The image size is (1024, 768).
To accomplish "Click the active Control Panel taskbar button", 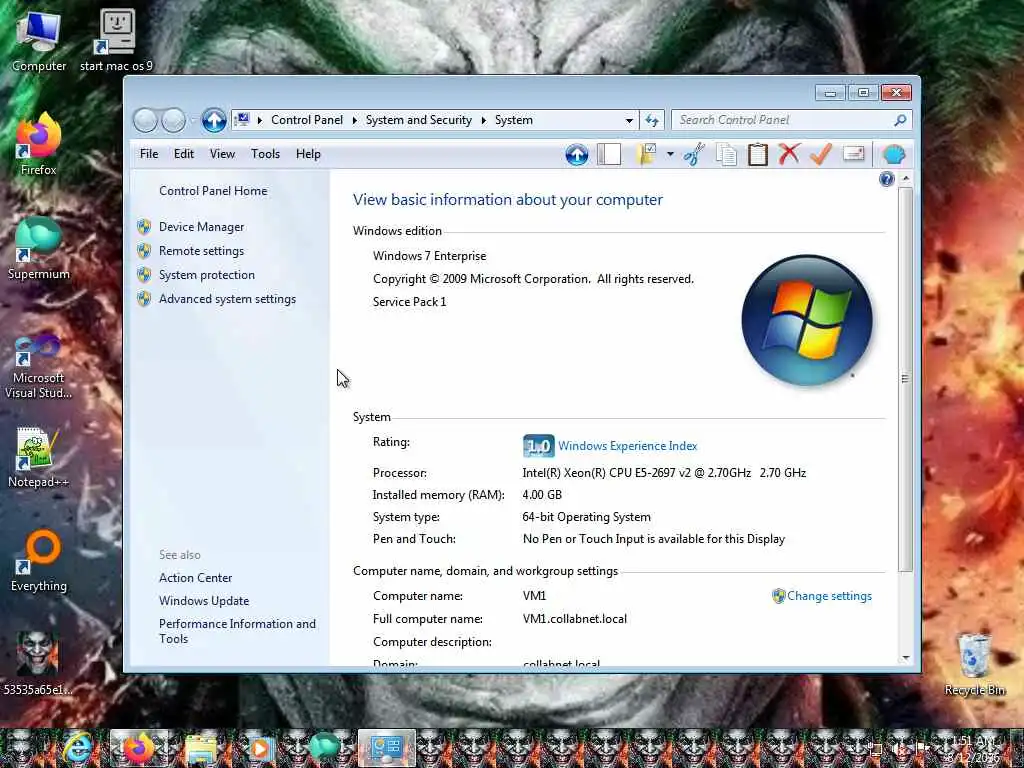I will tap(387, 748).
